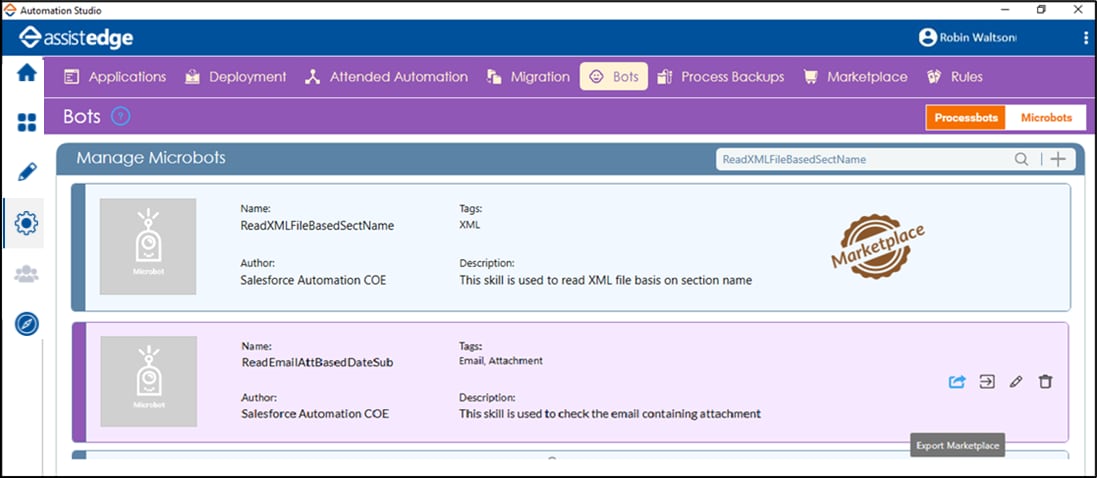Open the Home icon in sidebar
The width and height of the screenshot is (1097, 478).
[x=27, y=73]
